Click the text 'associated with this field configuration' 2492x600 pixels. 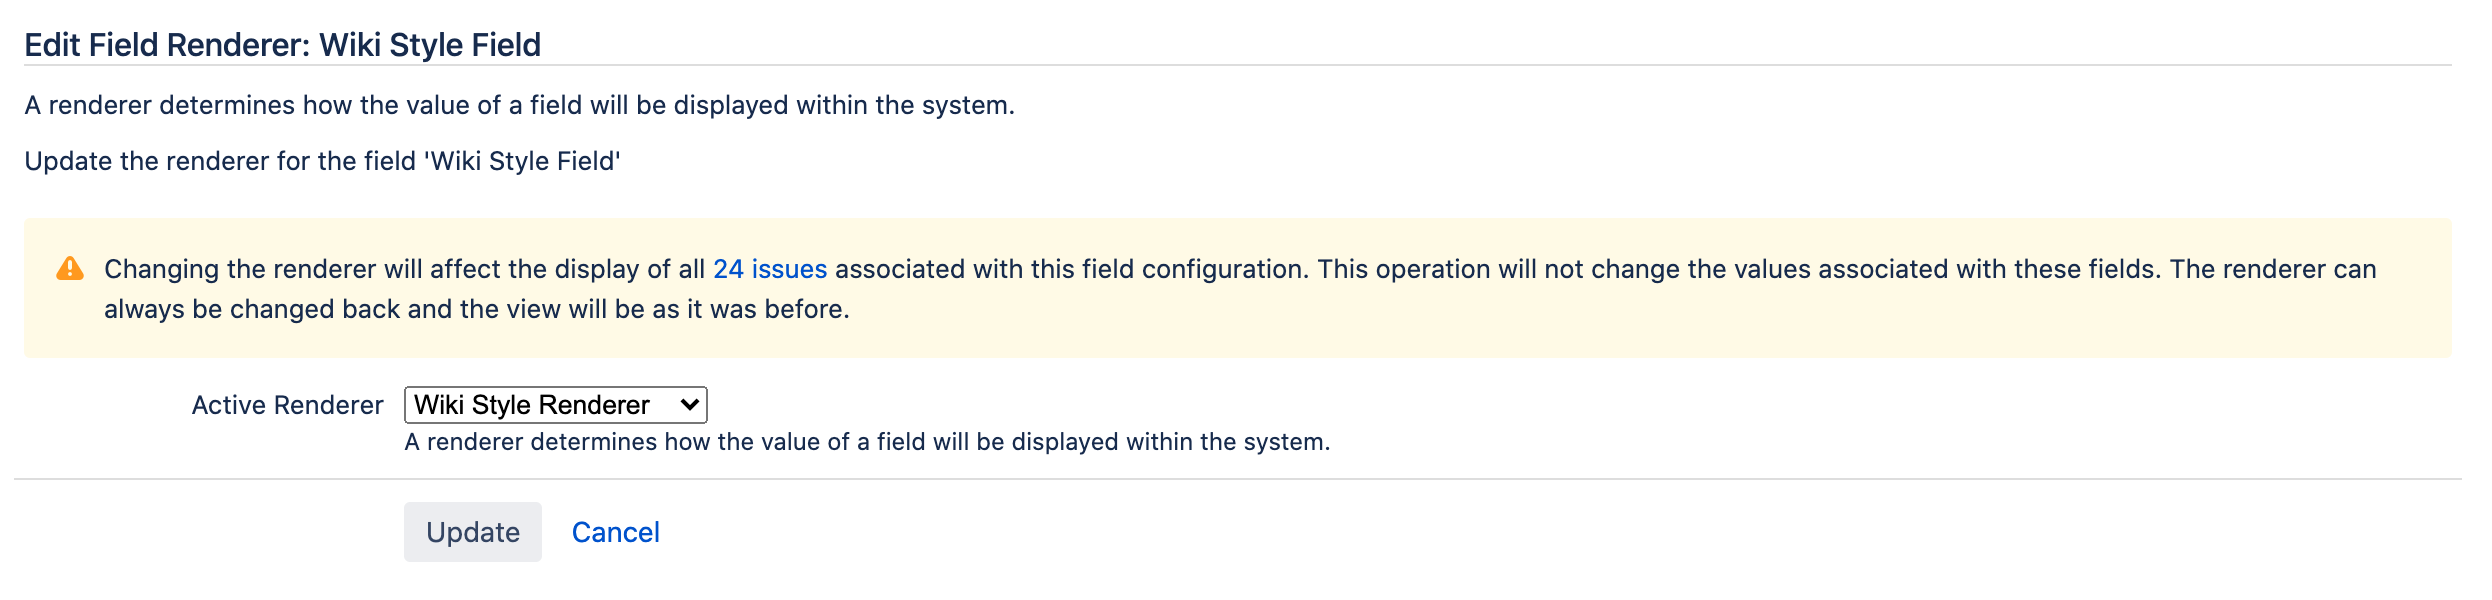click(1070, 269)
